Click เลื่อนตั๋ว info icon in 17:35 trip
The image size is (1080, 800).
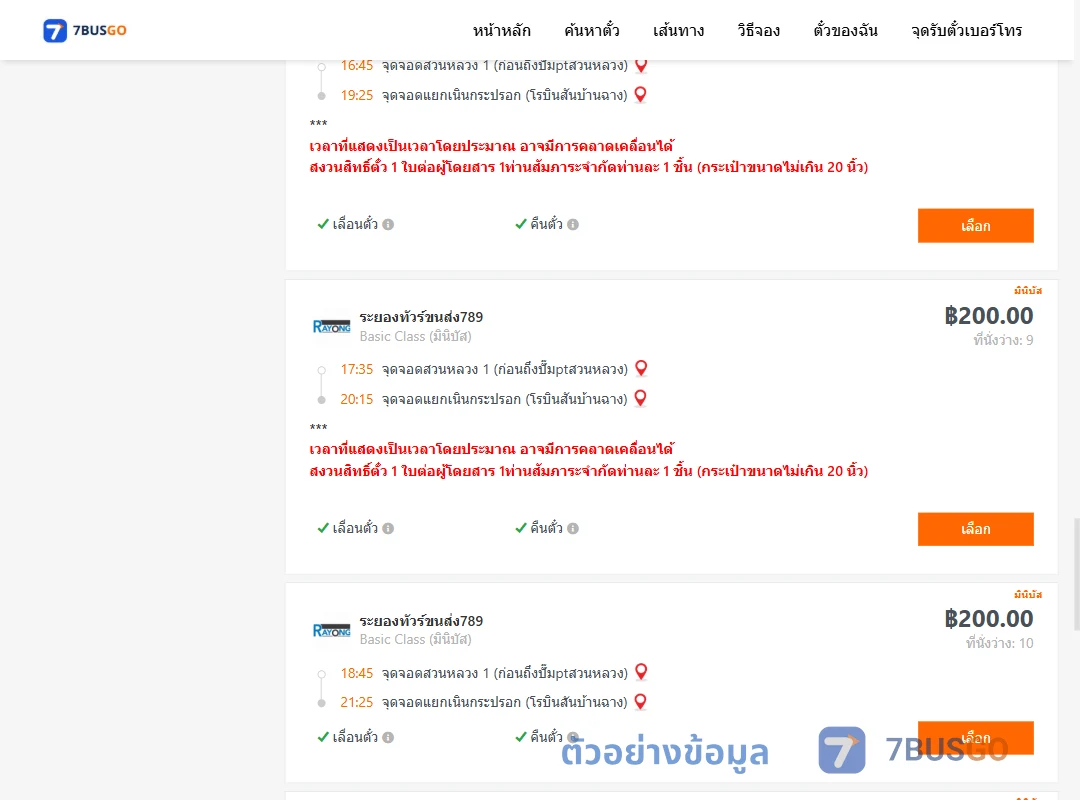(x=388, y=529)
